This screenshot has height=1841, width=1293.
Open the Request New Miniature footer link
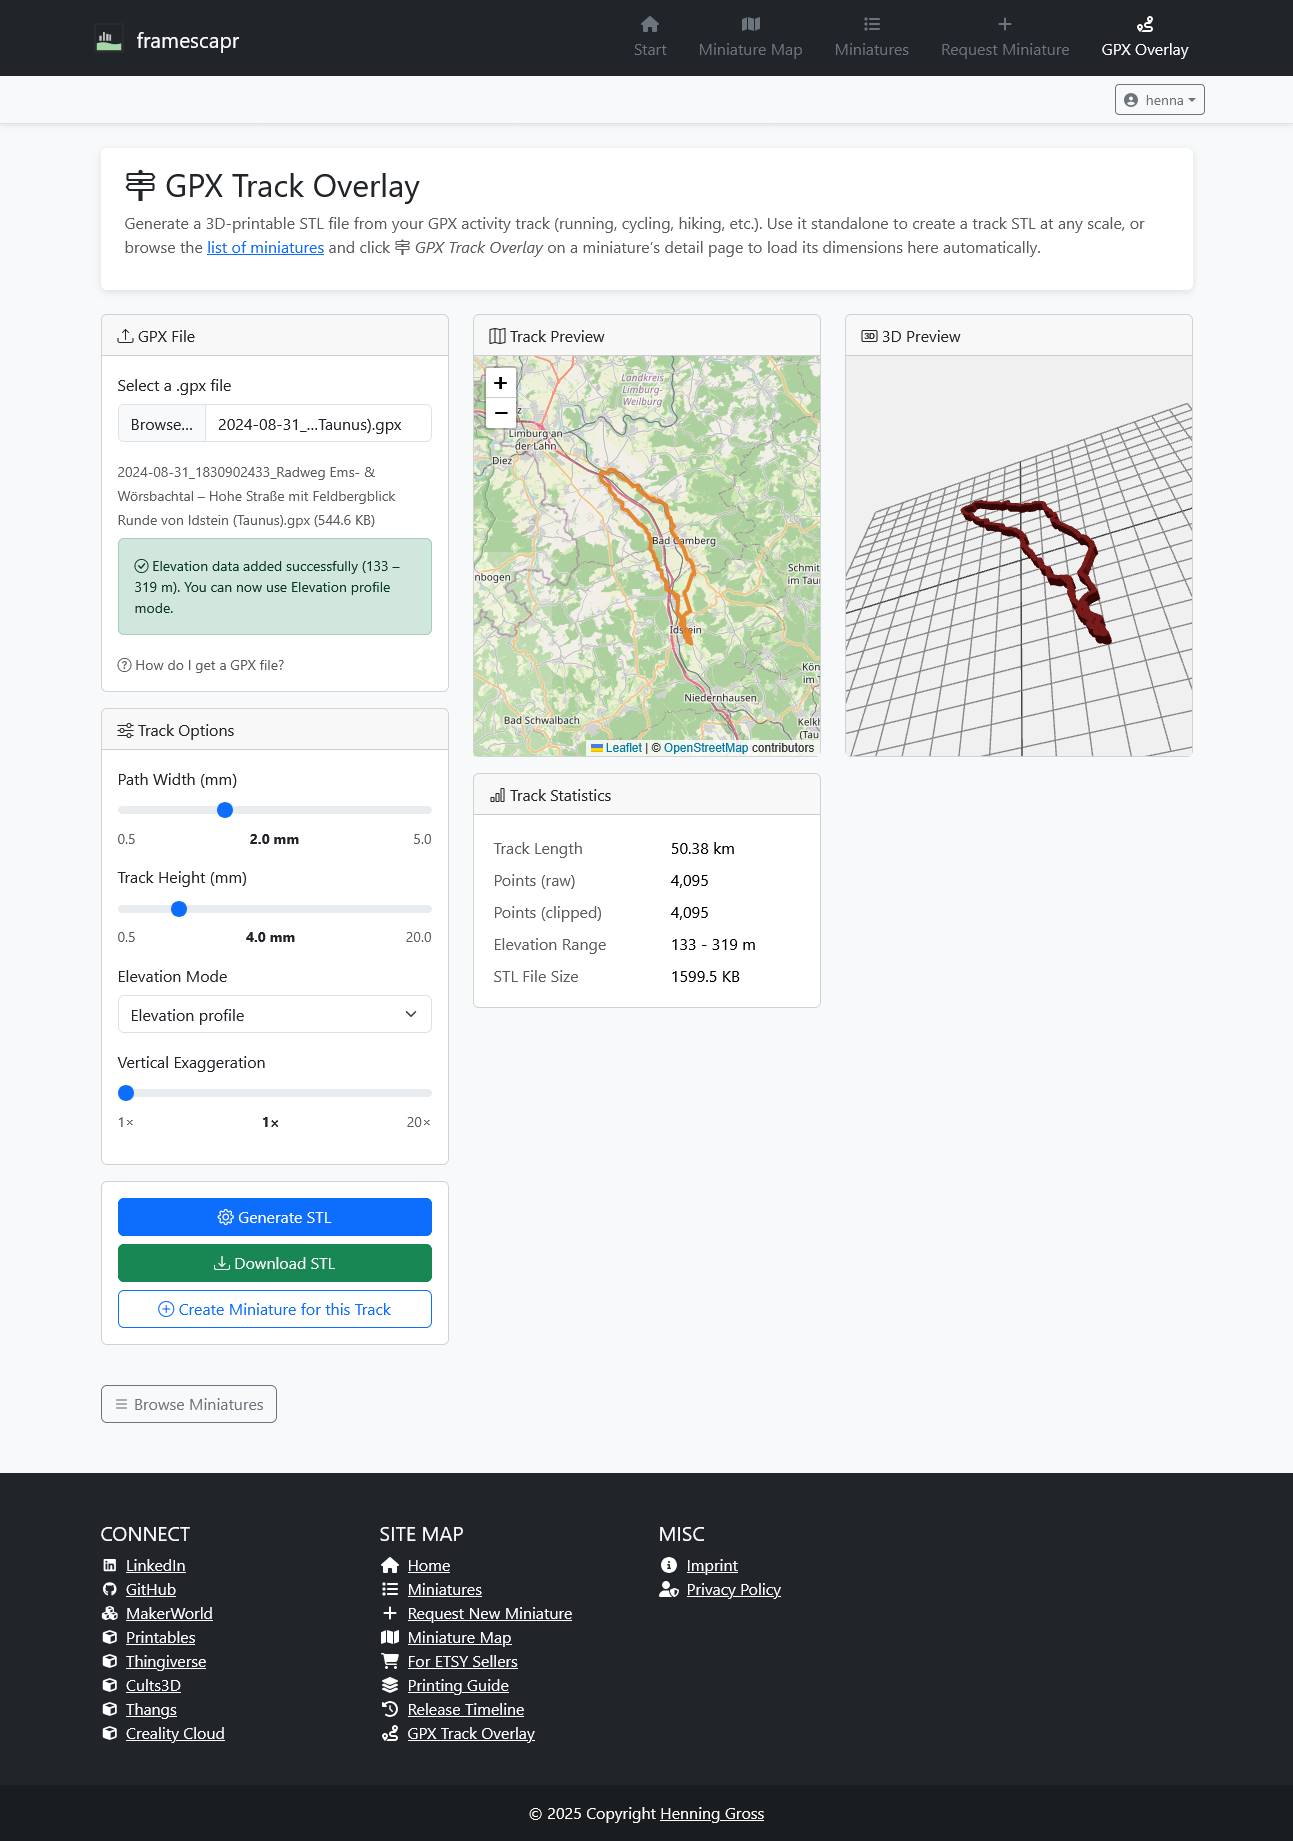[x=490, y=1614]
